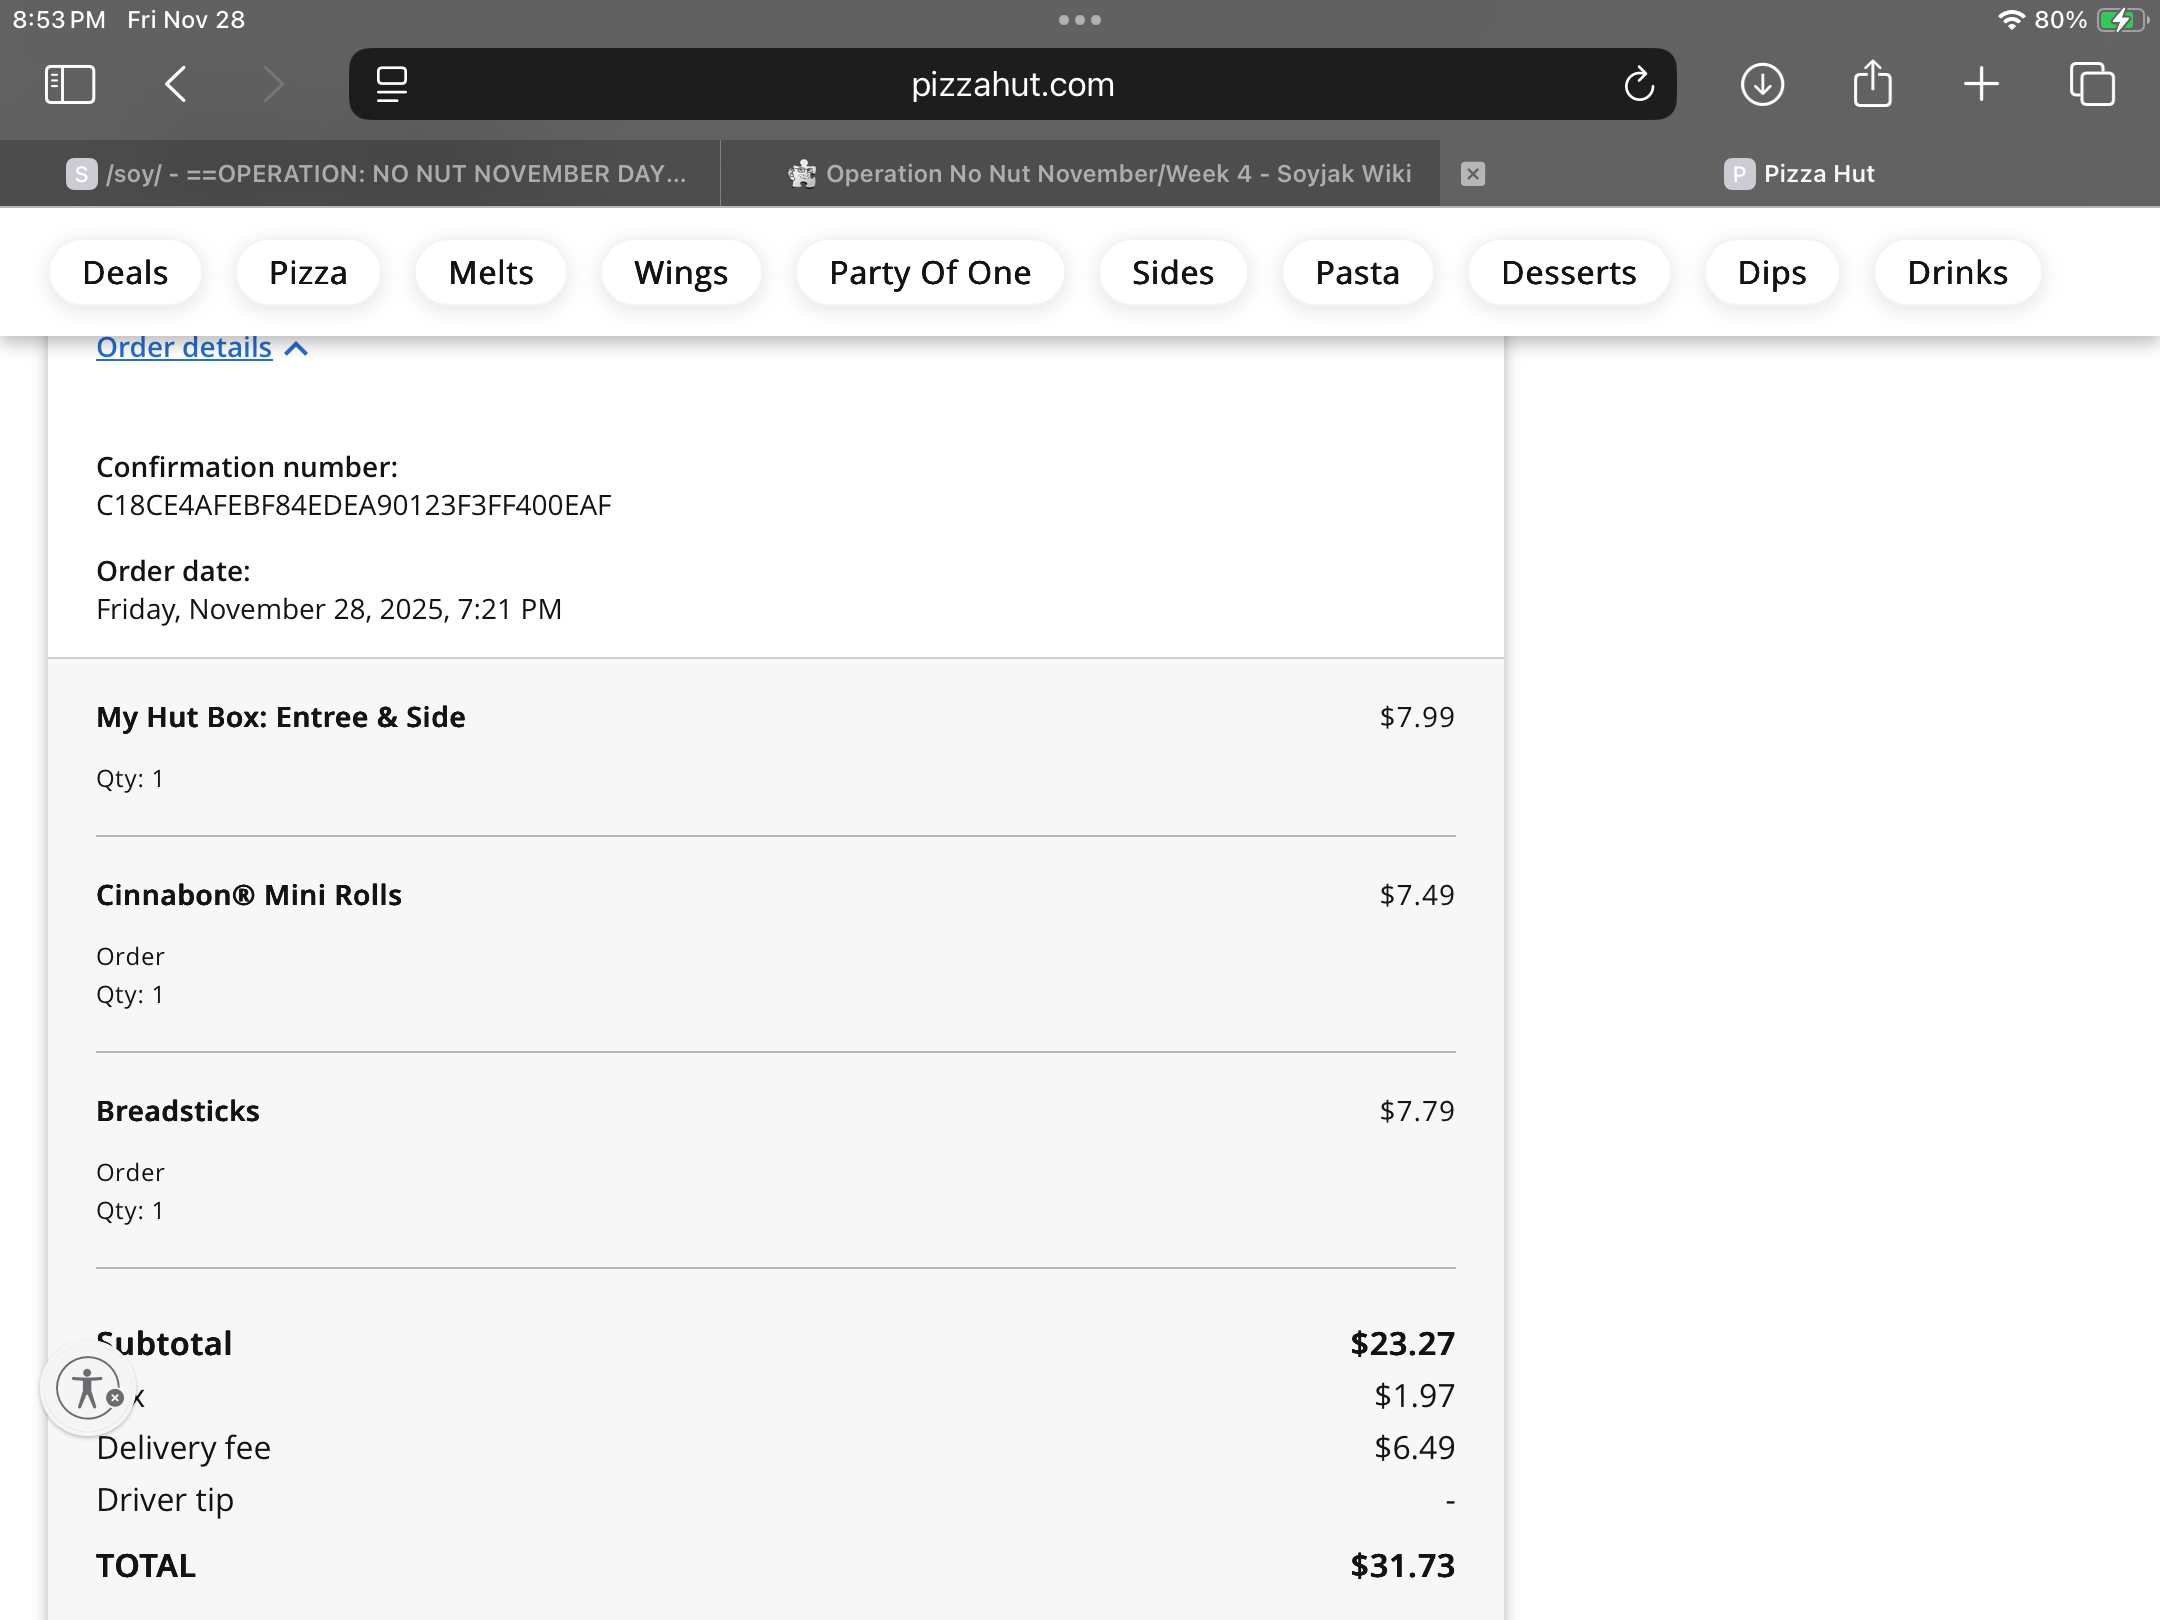Tap the pizzahut.com address bar
The width and height of the screenshot is (2160, 1620).
click(1012, 84)
